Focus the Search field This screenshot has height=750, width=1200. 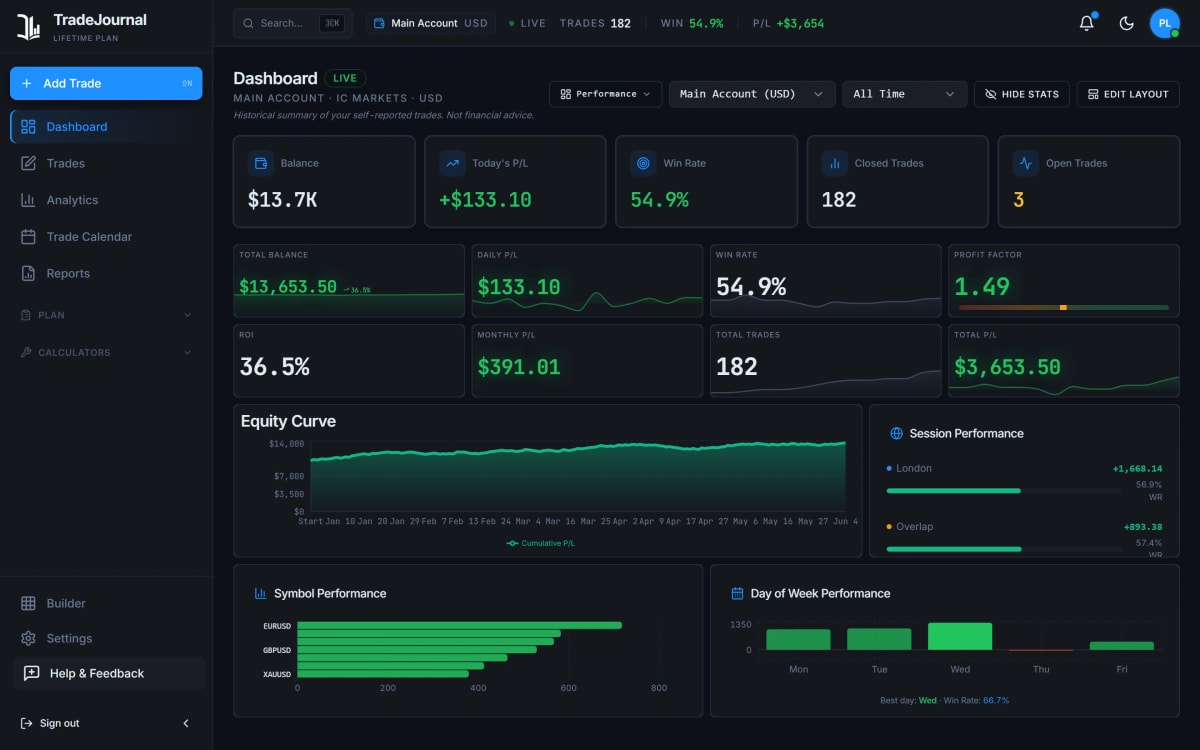[x=293, y=23]
